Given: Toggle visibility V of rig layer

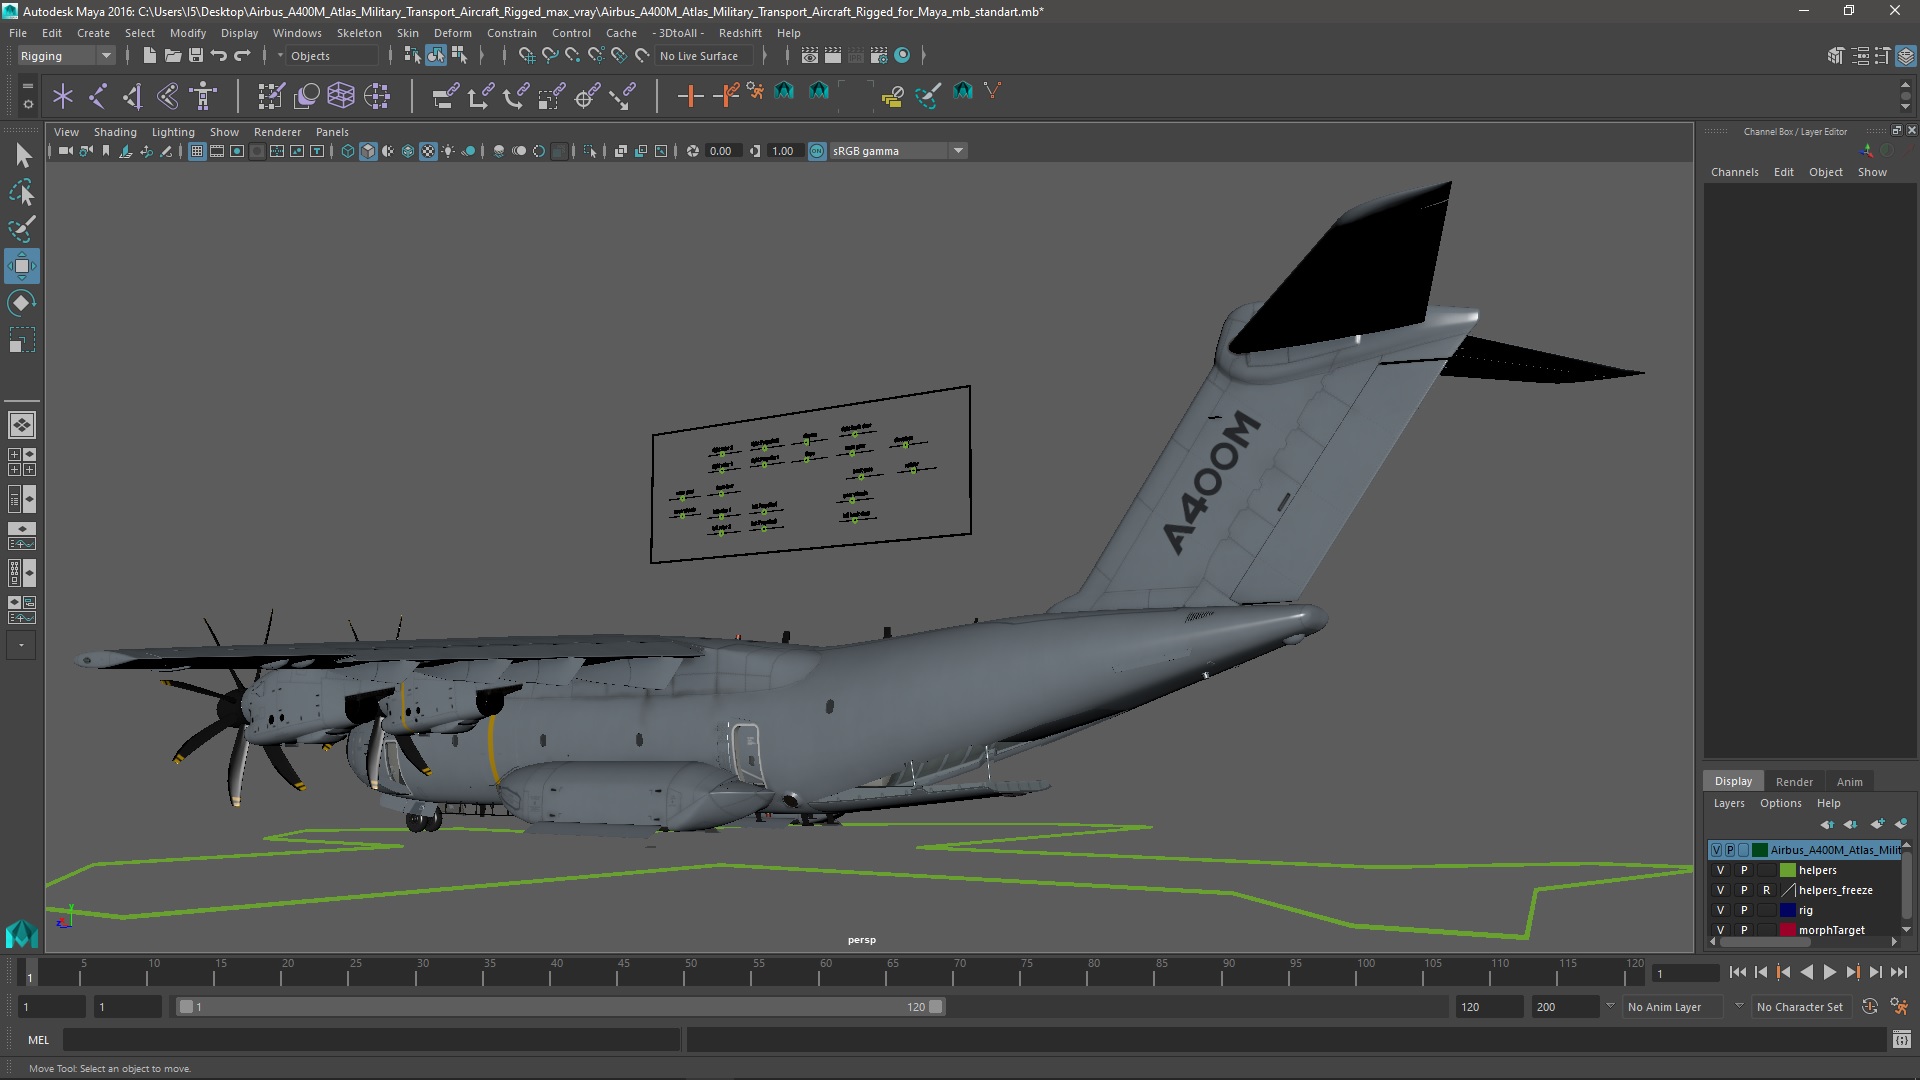Looking at the screenshot, I should click(1720, 910).
